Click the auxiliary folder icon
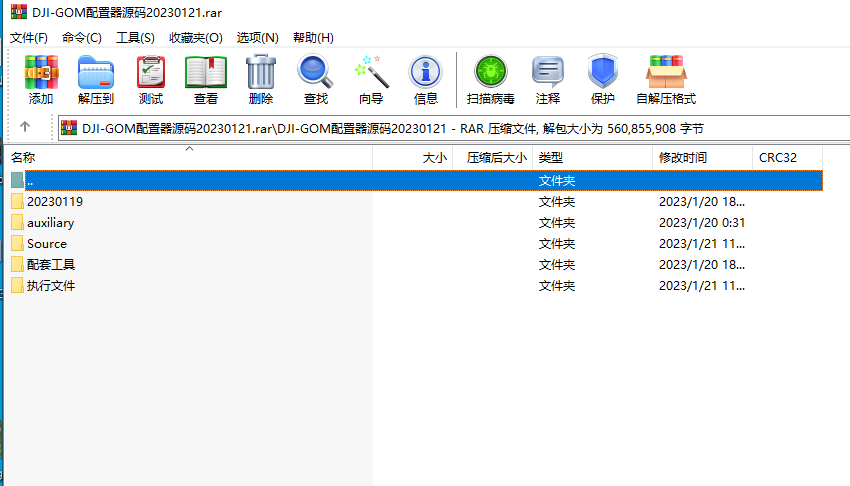The width and height of the screenshot is (850, 486). 17,223
